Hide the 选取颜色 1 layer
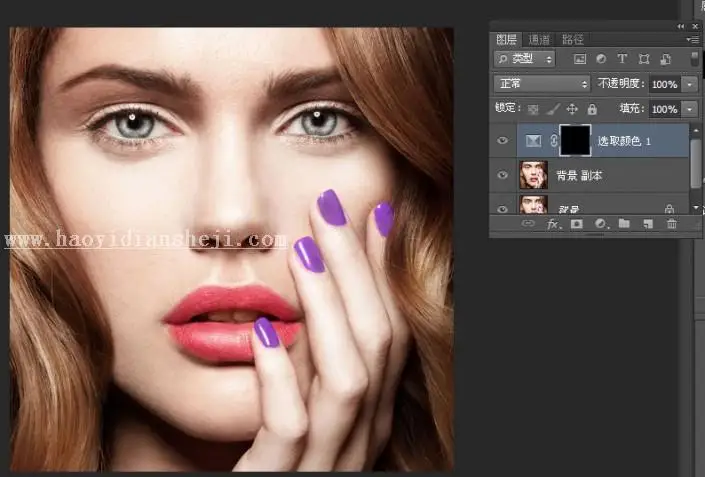 [502, 140]
